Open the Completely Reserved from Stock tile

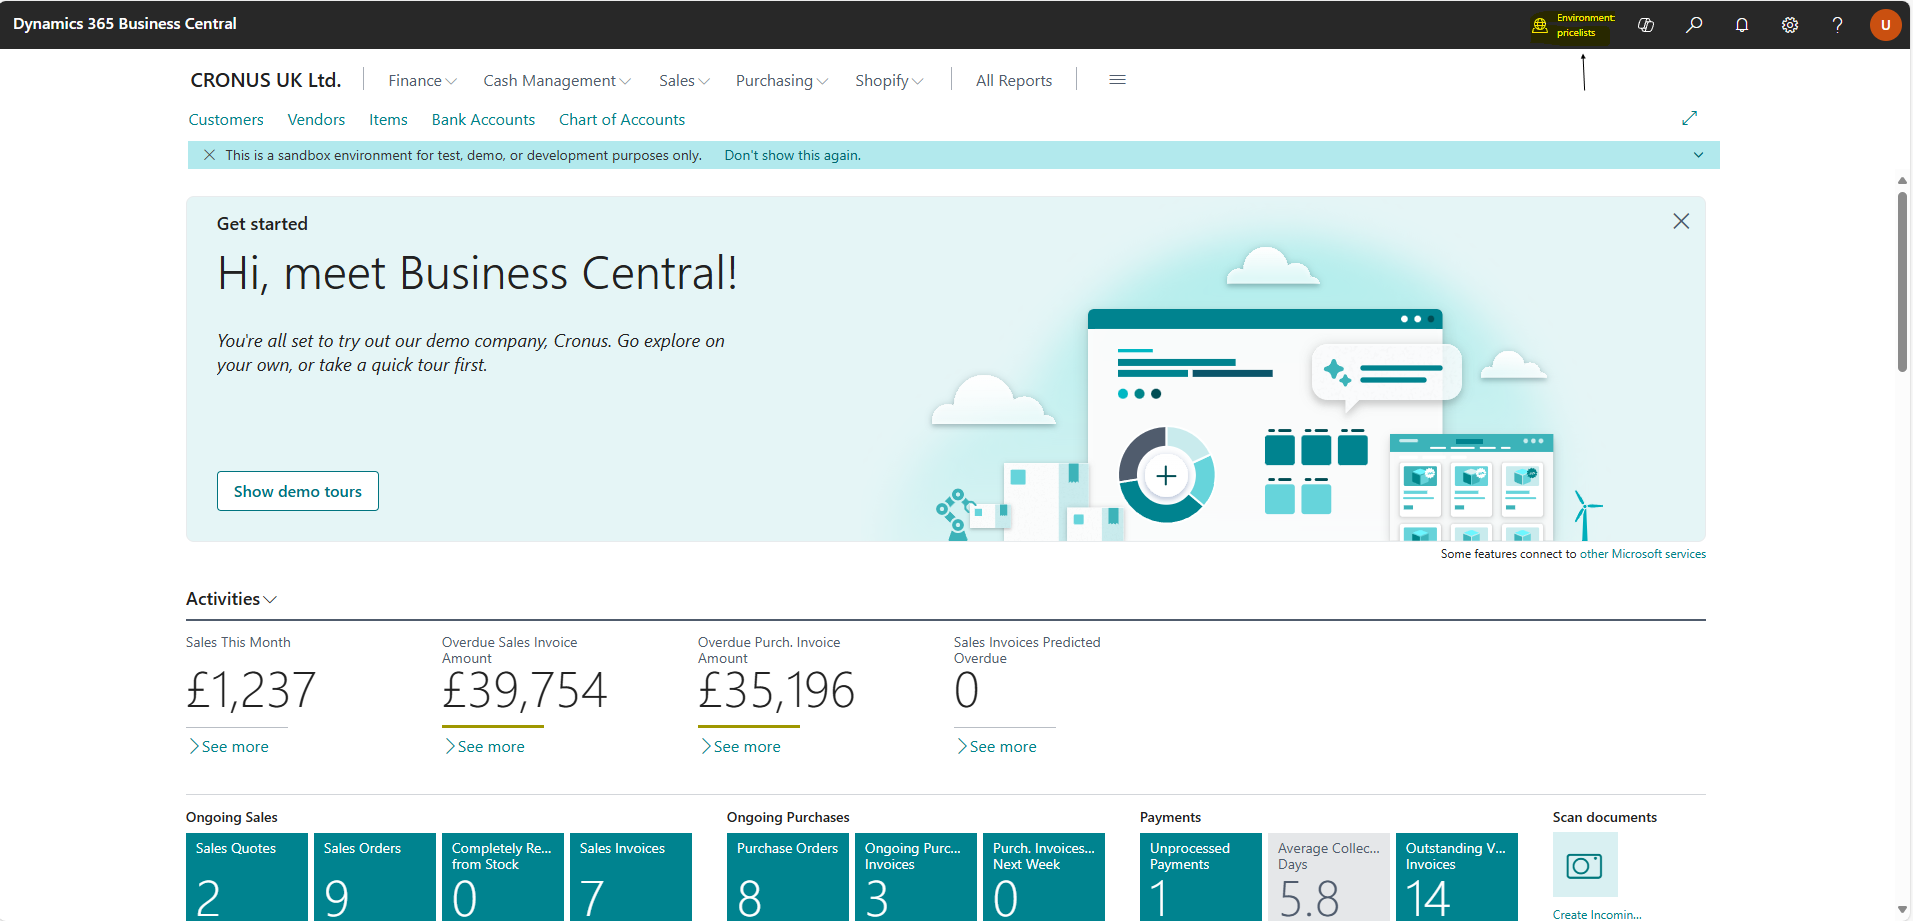point(503,877)
